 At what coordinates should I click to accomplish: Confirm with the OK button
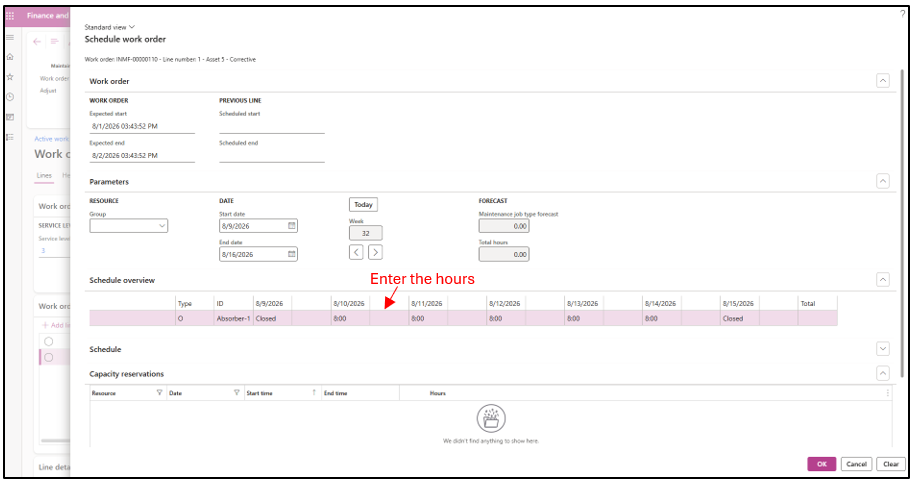(822, 464)
